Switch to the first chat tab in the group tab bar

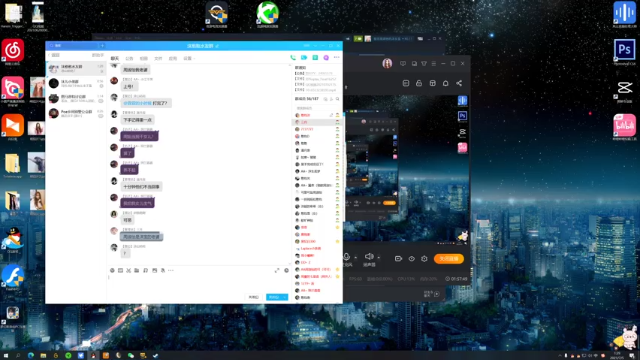click(x=115, y=58)
